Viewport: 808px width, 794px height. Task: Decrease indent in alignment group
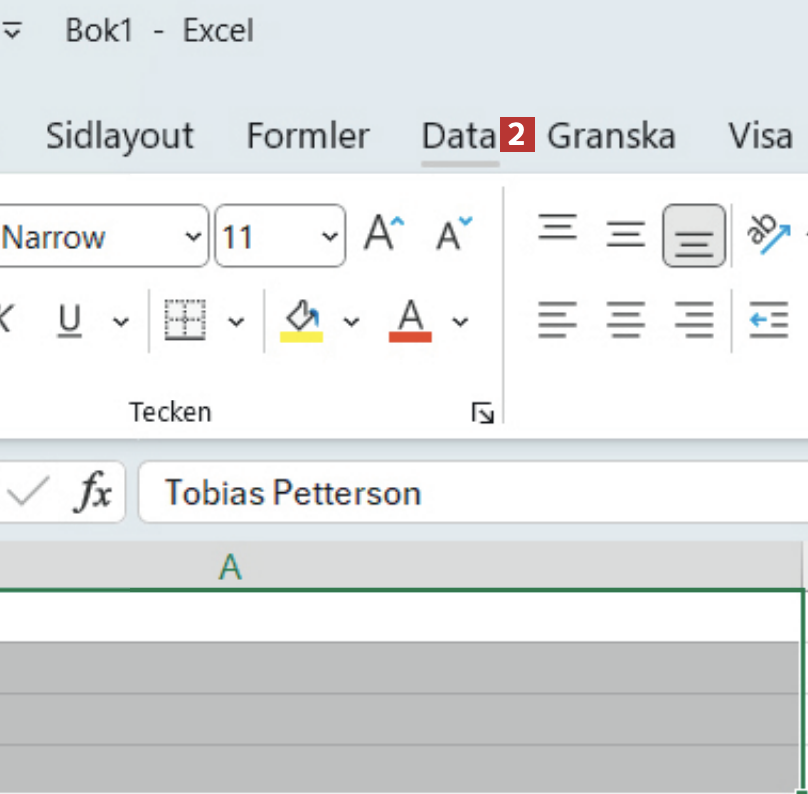click(x=768, y=321)
